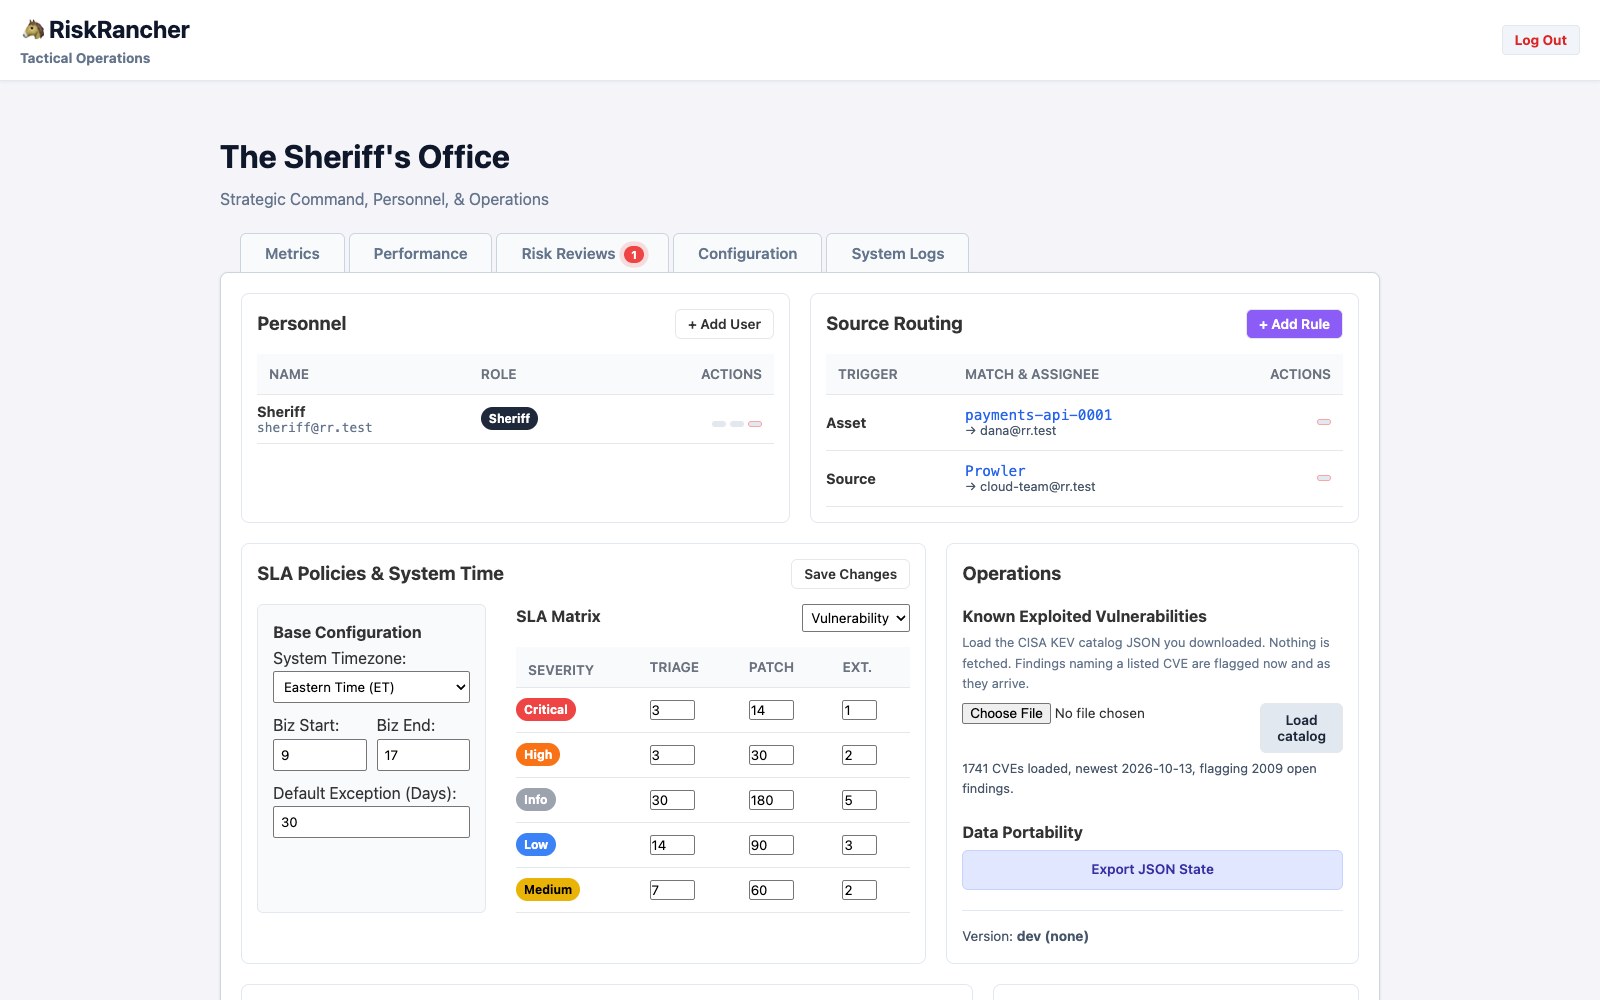This screenshot has height=1000, width=1600.
Task: Click the Log Out button
Action: [1540, 40]
